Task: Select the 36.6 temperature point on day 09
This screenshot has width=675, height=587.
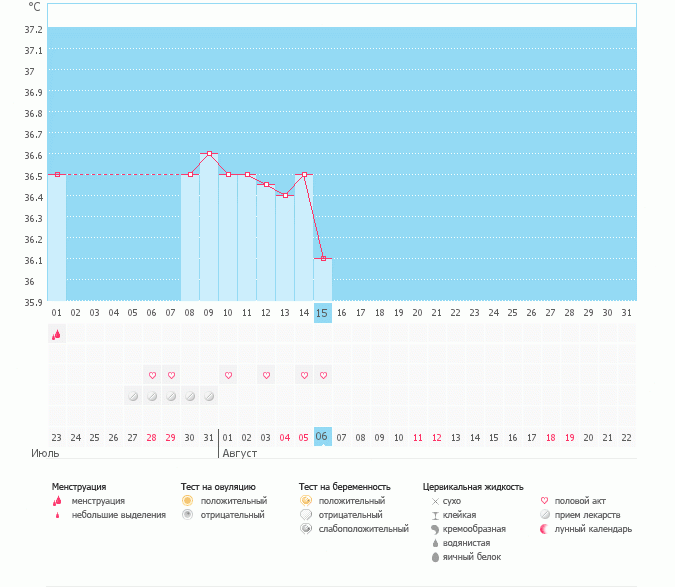Action: click(x=209, y=154)
